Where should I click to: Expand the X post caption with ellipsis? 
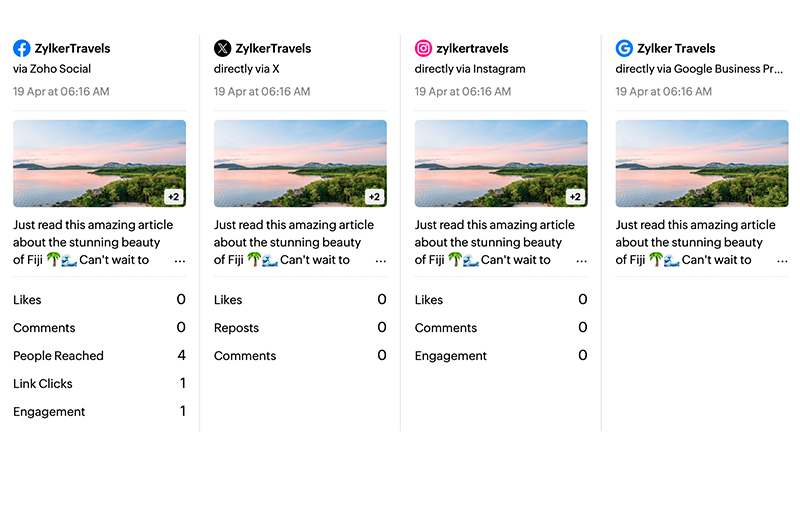click(x=381, y=261)
